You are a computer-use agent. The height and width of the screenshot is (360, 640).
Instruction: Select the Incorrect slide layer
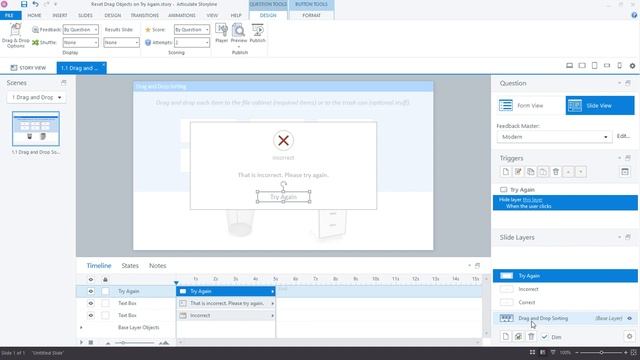(x=565, y=289)
